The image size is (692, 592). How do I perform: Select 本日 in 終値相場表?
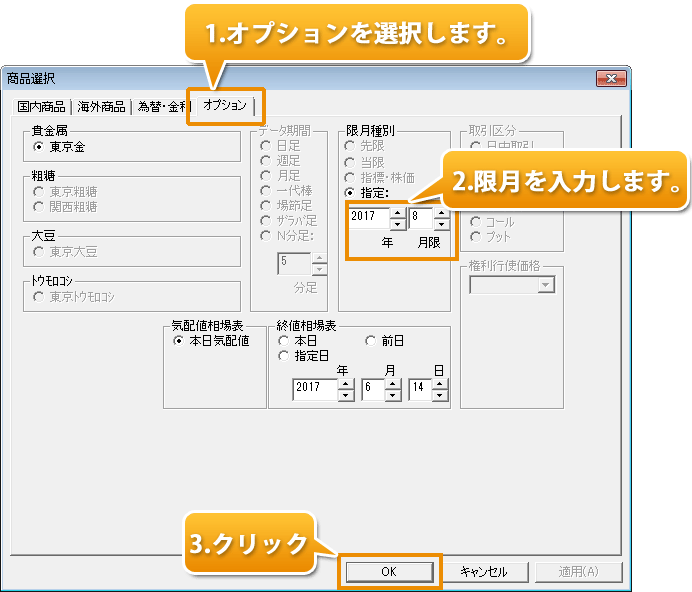tap(283, 341)
